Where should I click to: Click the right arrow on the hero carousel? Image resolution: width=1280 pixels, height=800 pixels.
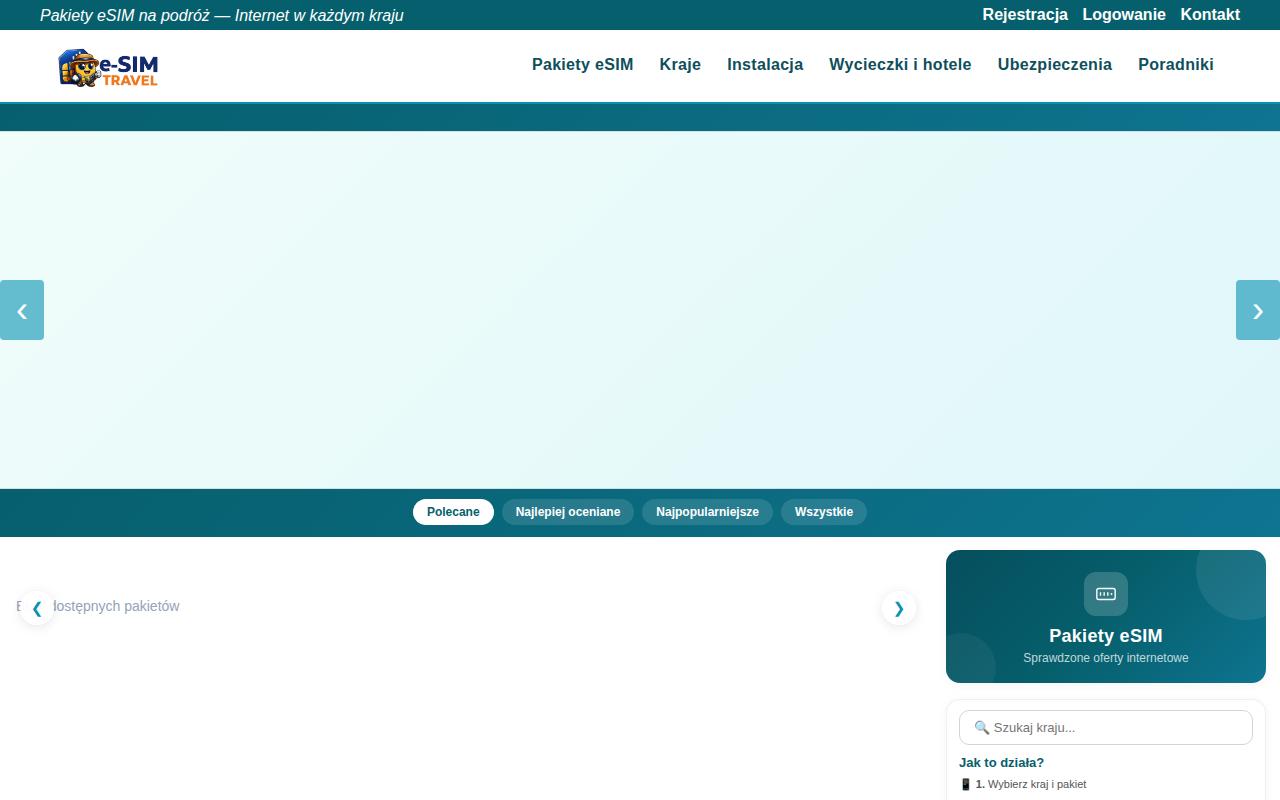click(1257, 310)
